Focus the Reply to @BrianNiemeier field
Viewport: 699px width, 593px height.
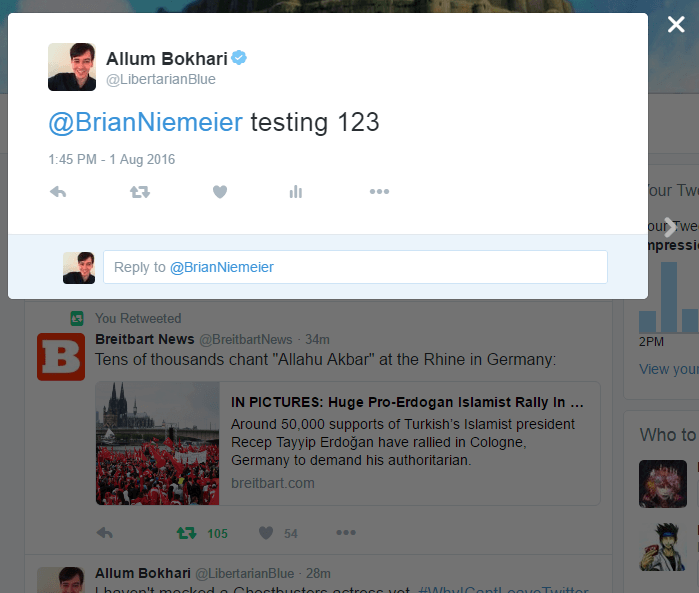(x=355, y=267)
